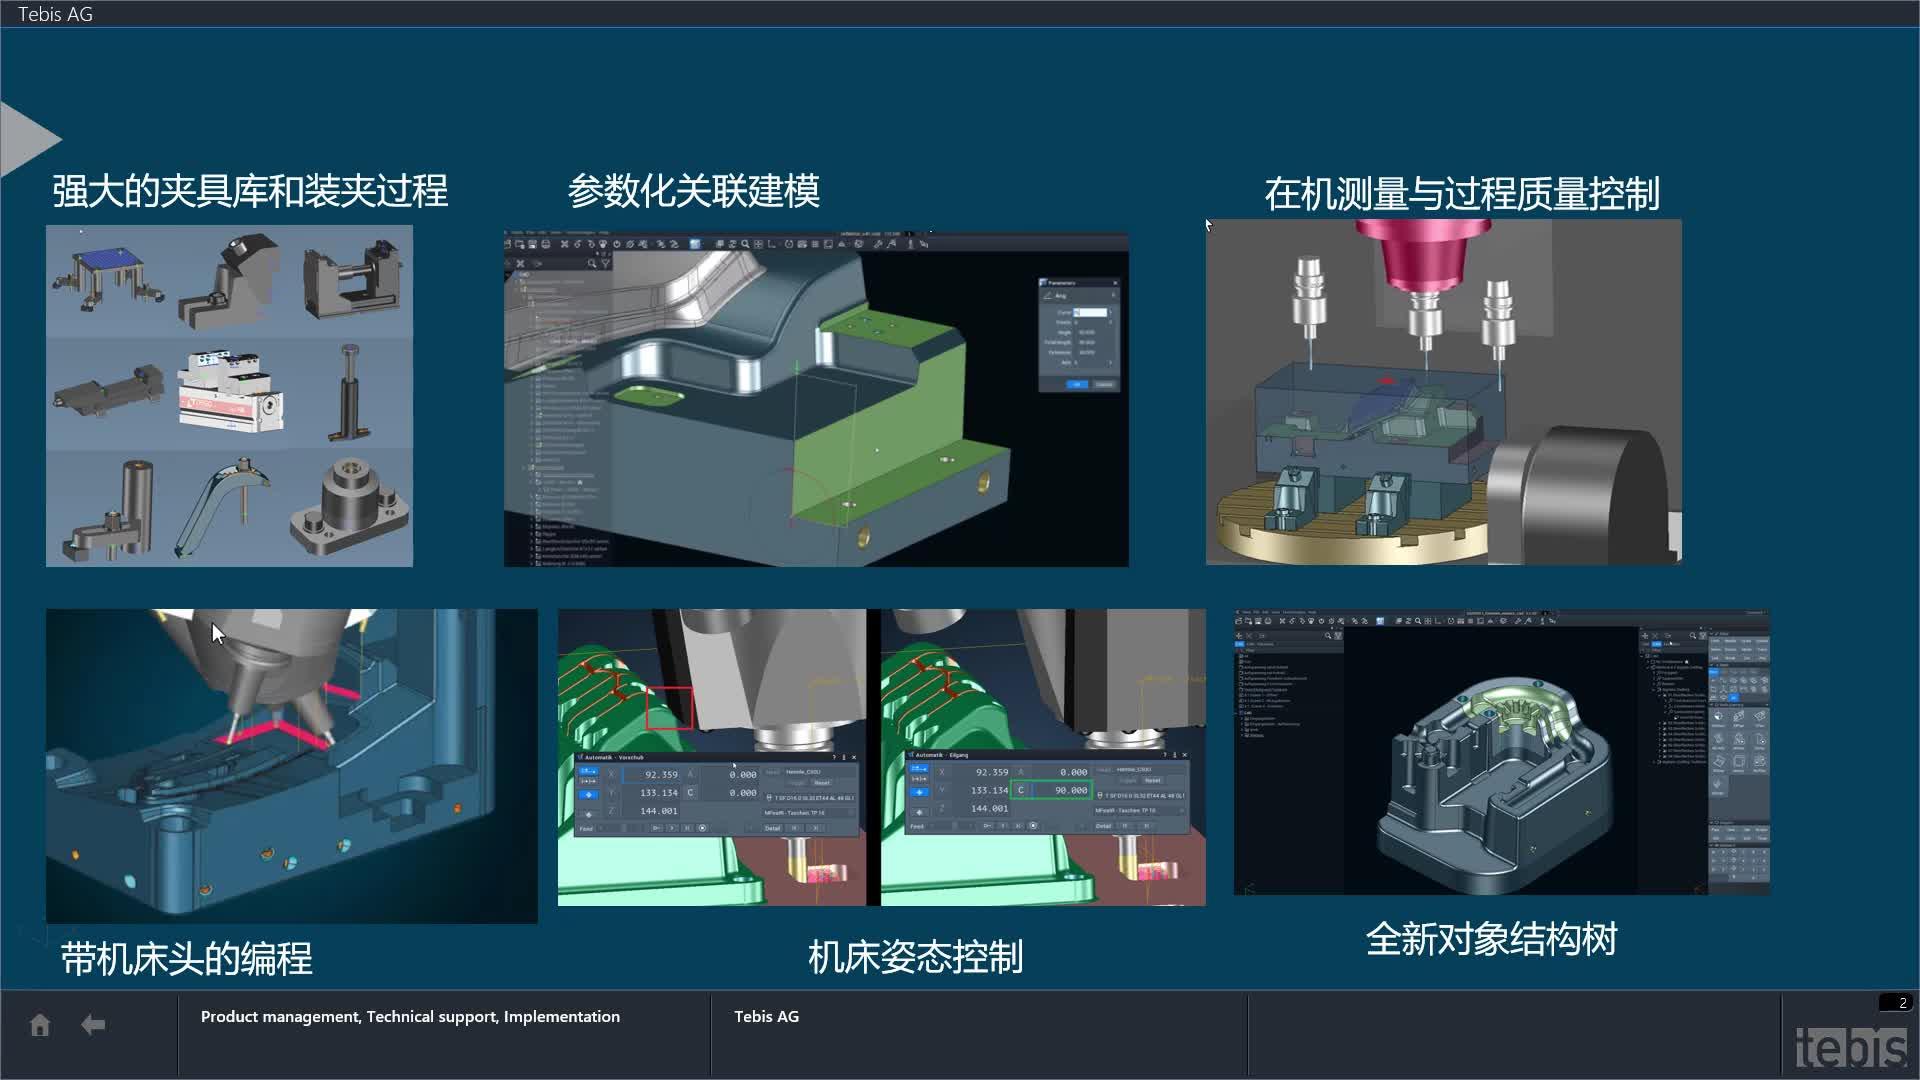Screen dimensions: 1920x1080
Task: Click the pin icon on the Automatik - Vorschub dialog
Action: (x=843, y=758)
